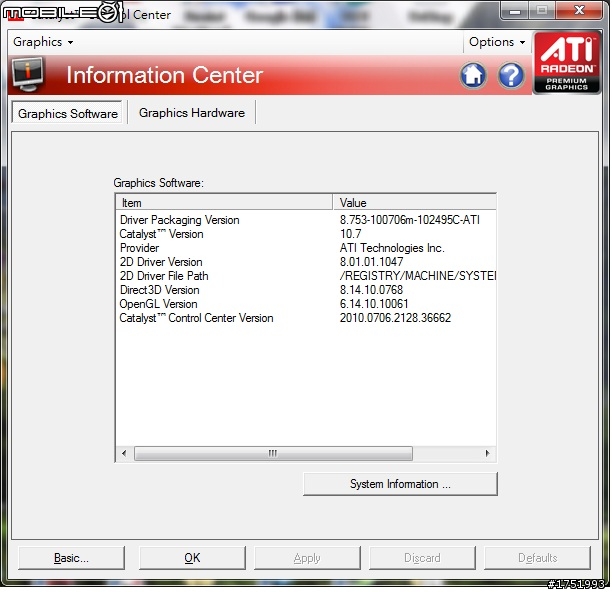Select the OpenGL Version row
This screenshot has height=592, width=612.
[x=306, y=304]
